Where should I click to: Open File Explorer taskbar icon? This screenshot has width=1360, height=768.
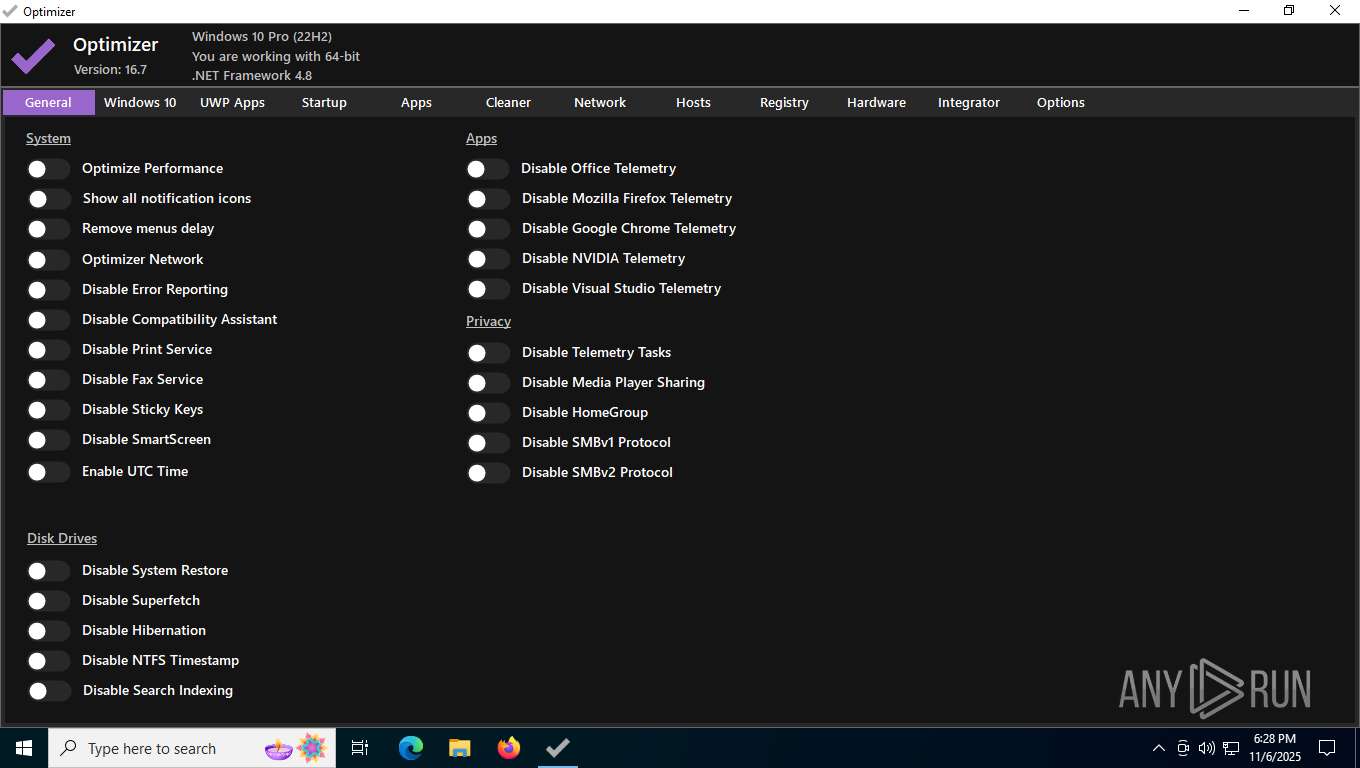coord(459,748)
